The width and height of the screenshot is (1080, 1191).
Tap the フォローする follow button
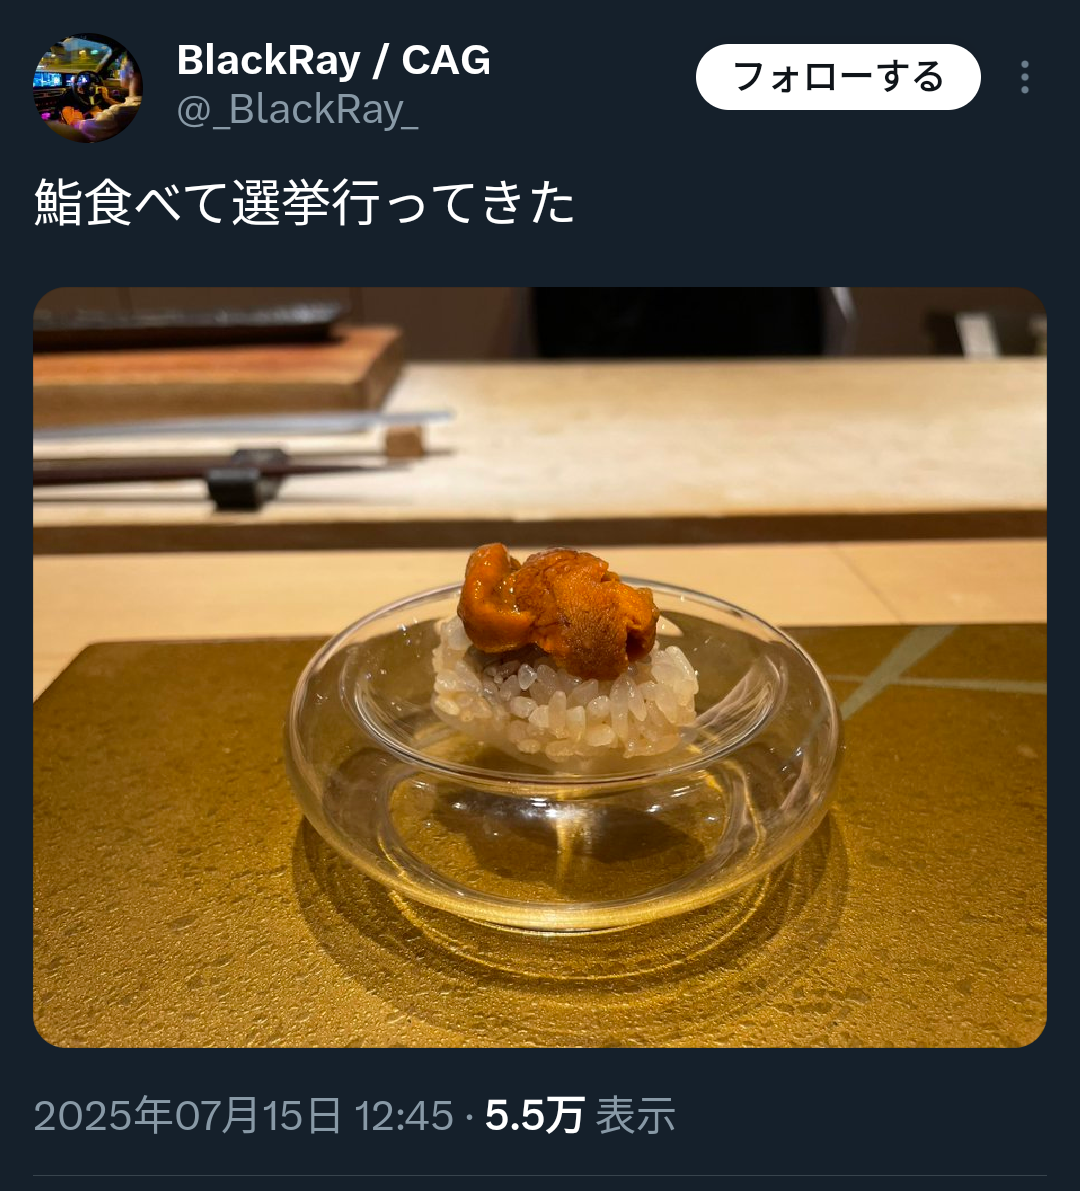[x=838, y=77]
